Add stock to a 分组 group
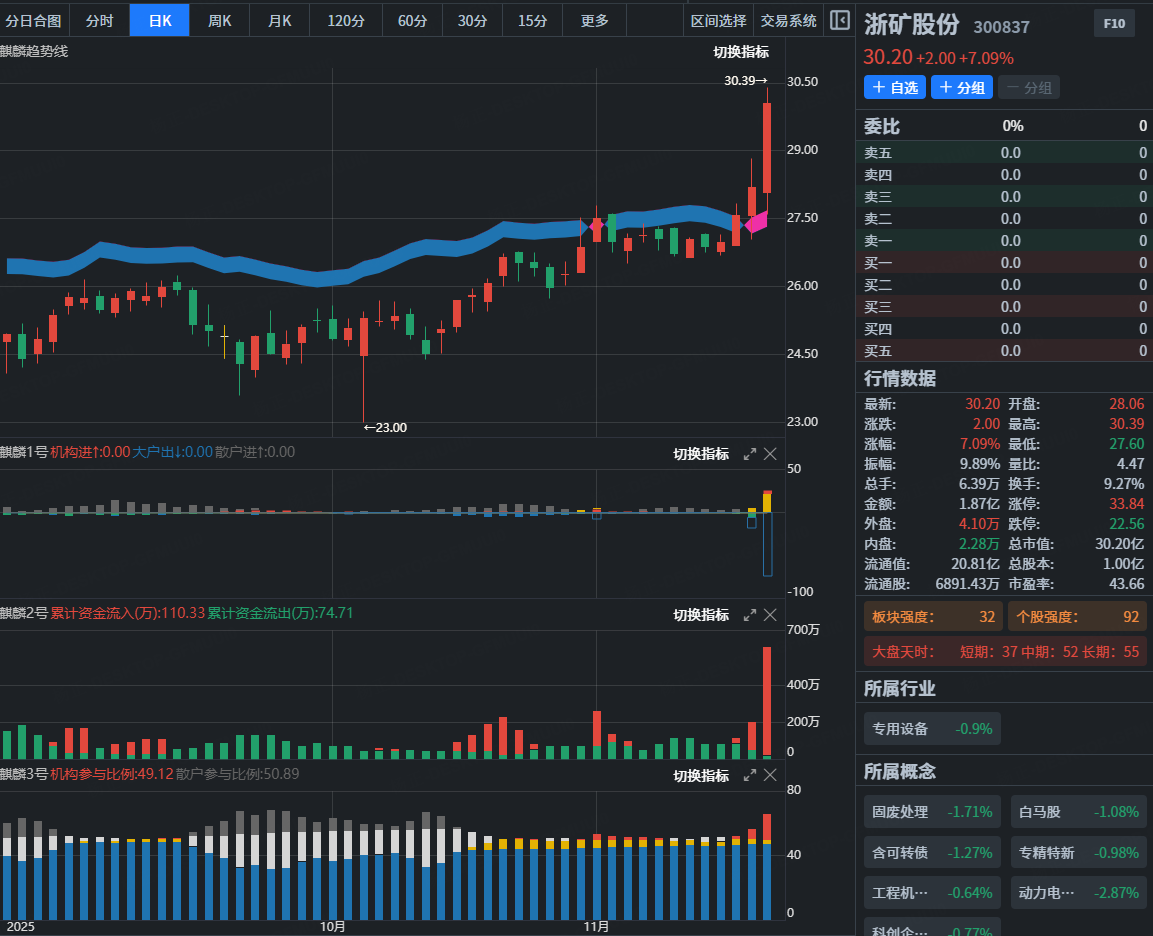Image resolution: width=1153 pixels, height=936 pixels. click(x=962, y=88)
